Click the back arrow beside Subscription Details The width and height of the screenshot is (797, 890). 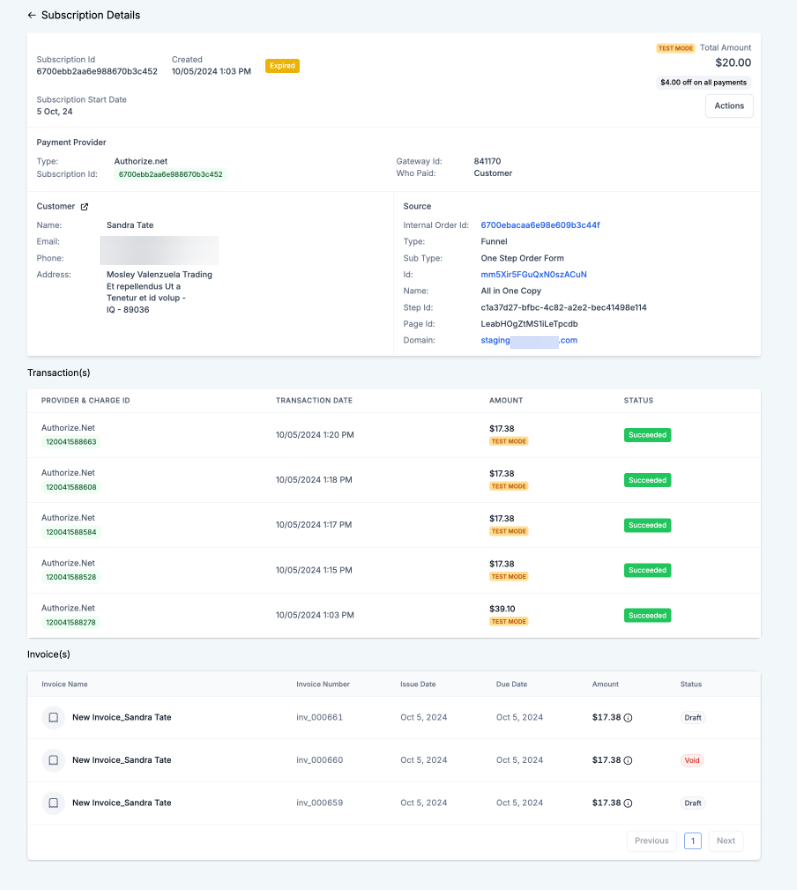pos(32,16)
